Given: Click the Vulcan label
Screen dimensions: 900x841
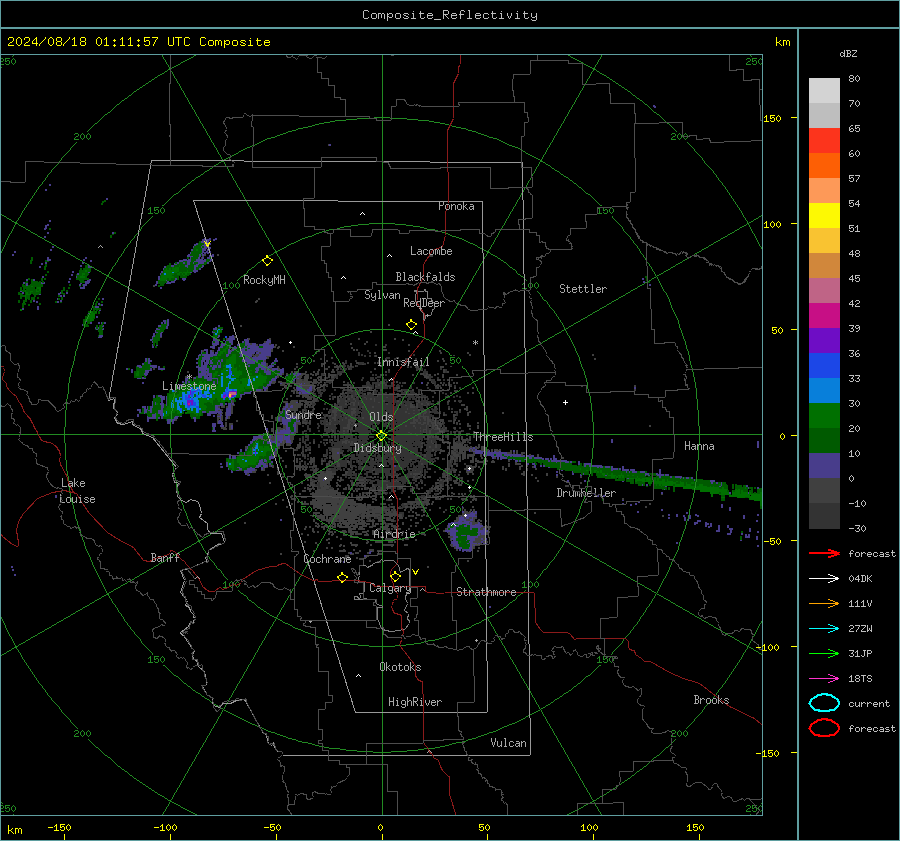Looking at the screenshot, I should pyautogui.click(x=509, y=743).
